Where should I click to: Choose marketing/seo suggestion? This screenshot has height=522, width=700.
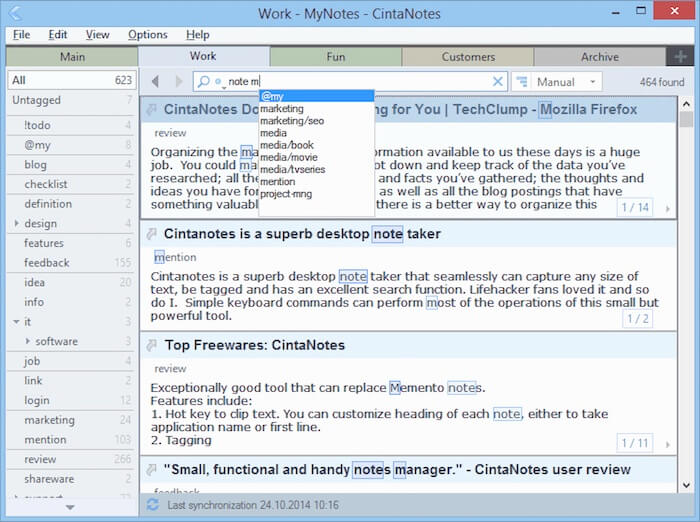316,121
